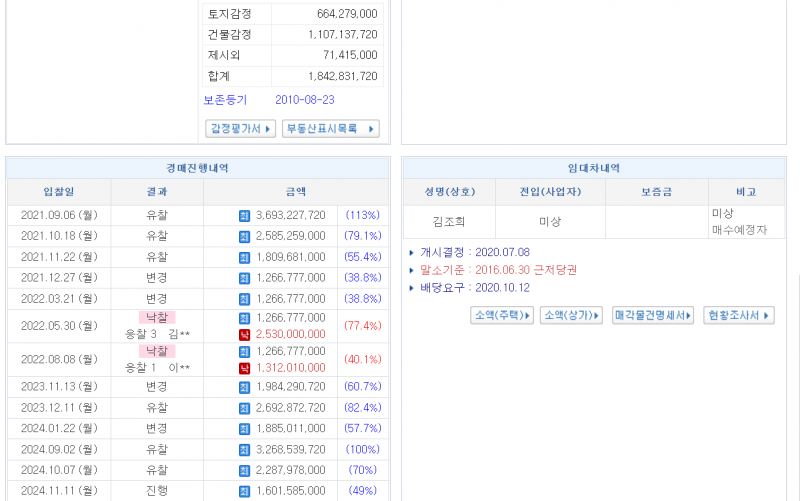Open the 부동산표시목록 property list button

pyautogui.click(x=330, y=129)
